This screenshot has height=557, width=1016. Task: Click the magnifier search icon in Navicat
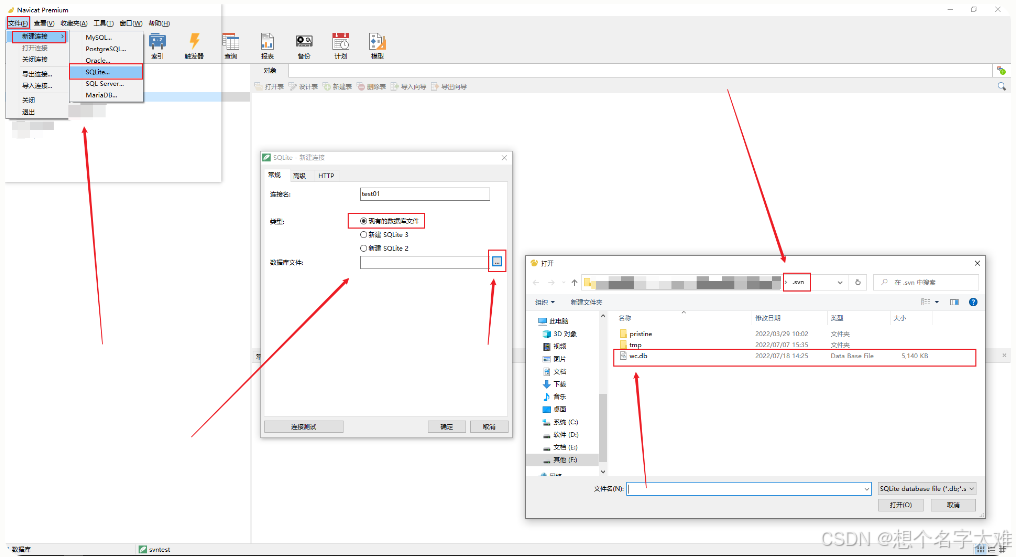1002,86
